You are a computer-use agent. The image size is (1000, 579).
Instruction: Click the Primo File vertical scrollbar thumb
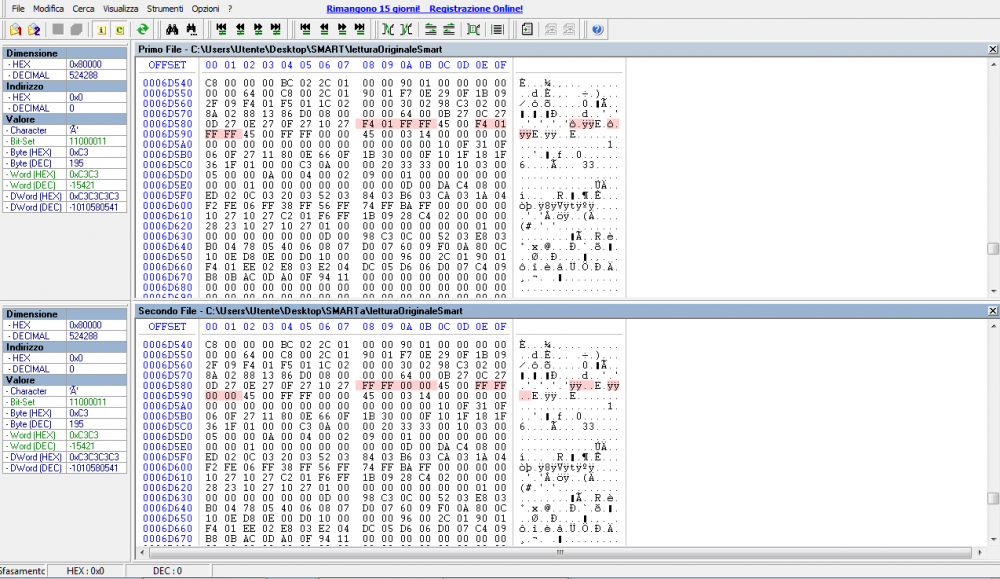pos(992,249)
